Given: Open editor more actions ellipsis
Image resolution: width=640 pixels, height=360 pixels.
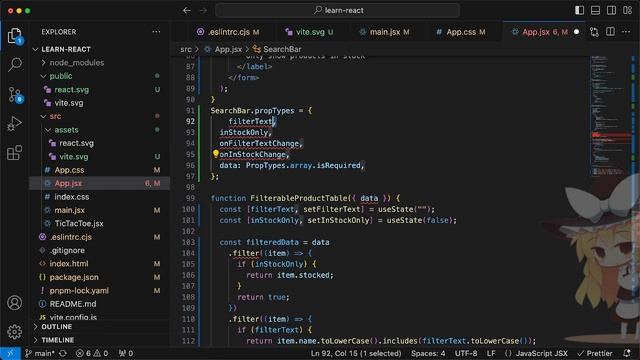Looking at the screenshot, I should (626, 32).
